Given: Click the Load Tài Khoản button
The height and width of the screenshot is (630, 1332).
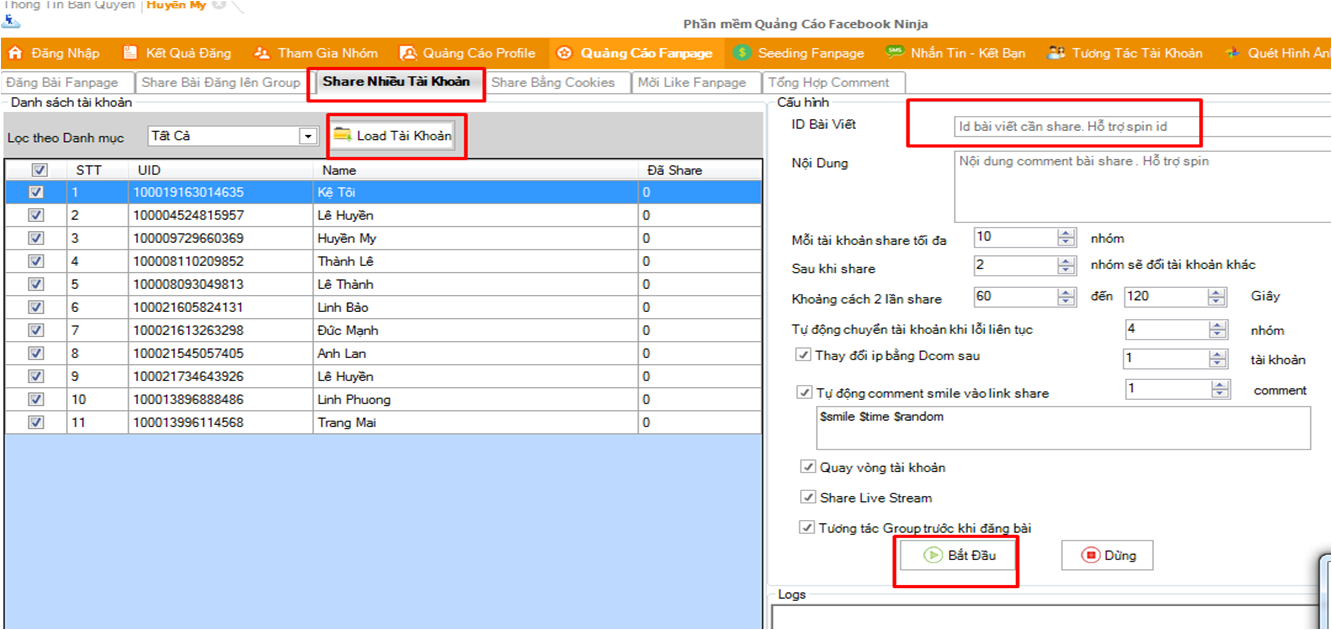Looking at the screenshot, I should [x=394, y=136].
